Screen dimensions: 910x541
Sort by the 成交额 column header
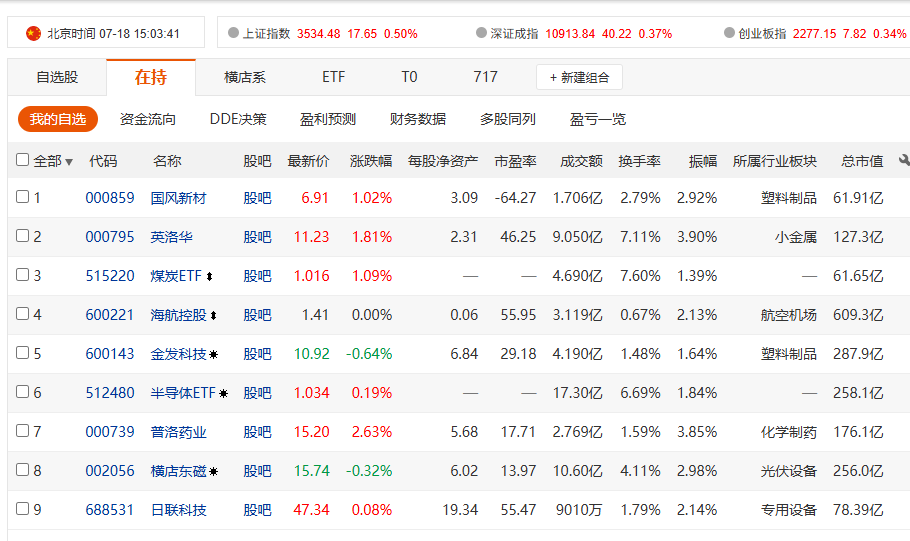[582, 161]
